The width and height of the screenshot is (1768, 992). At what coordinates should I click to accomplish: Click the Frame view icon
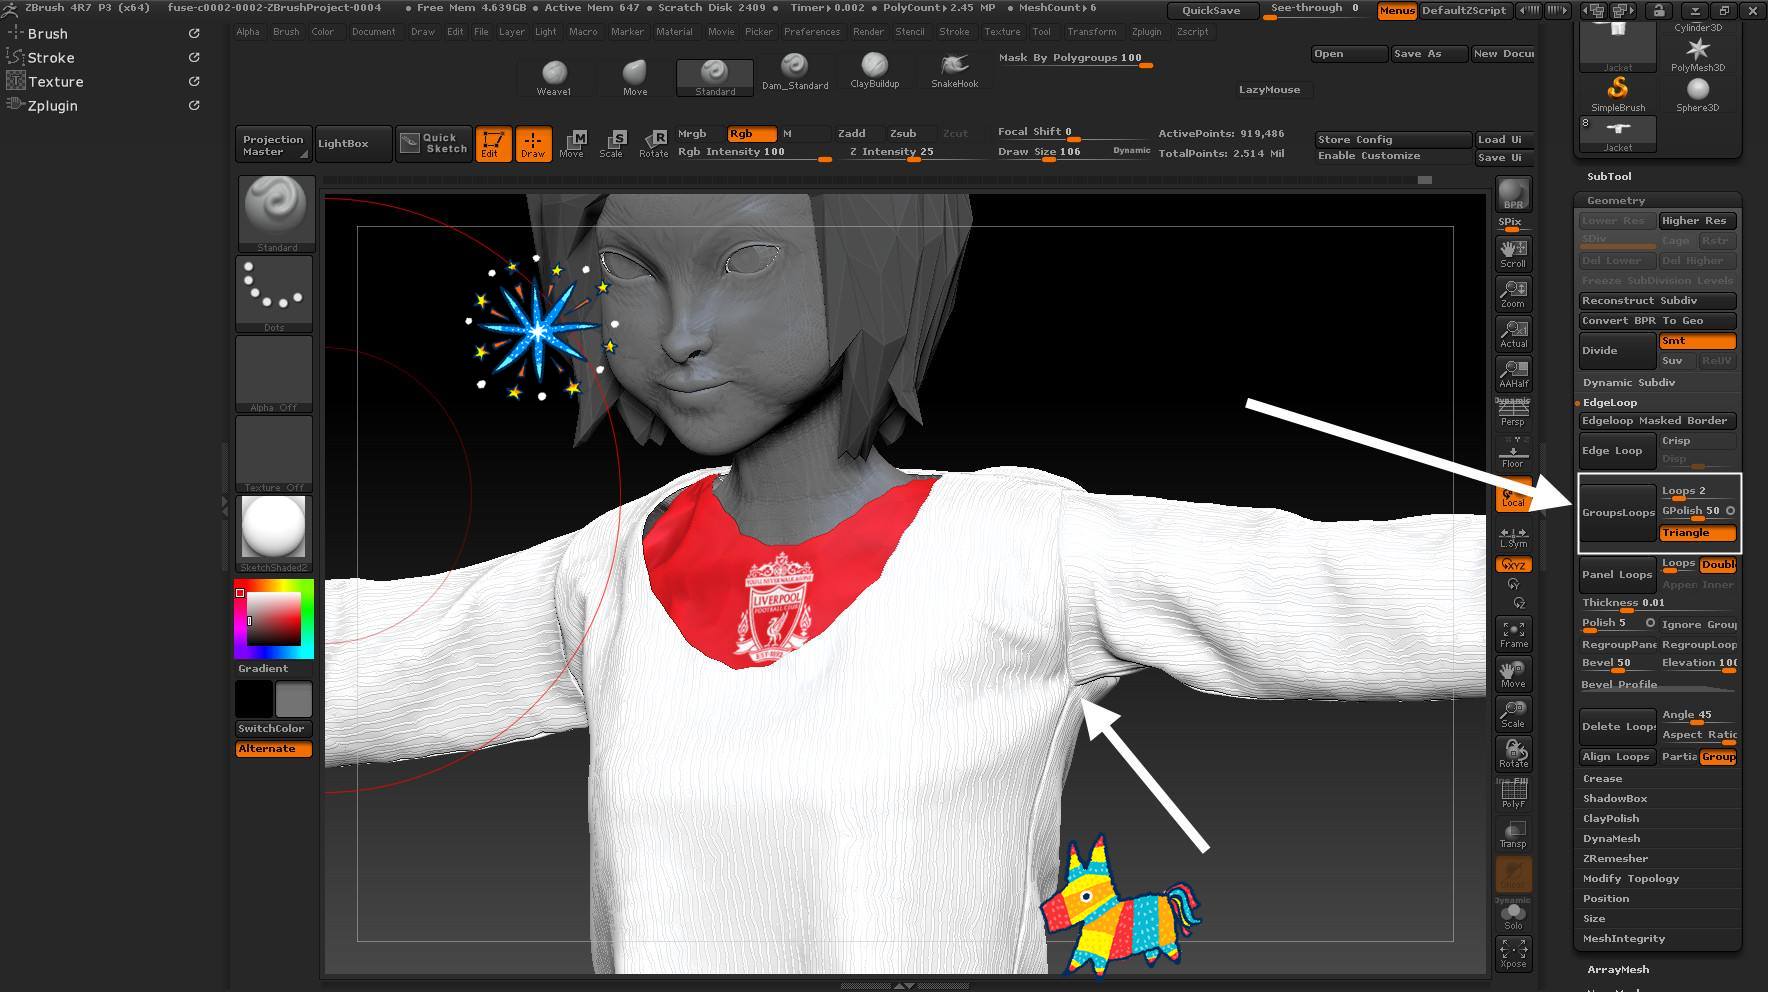(1513, 634)
